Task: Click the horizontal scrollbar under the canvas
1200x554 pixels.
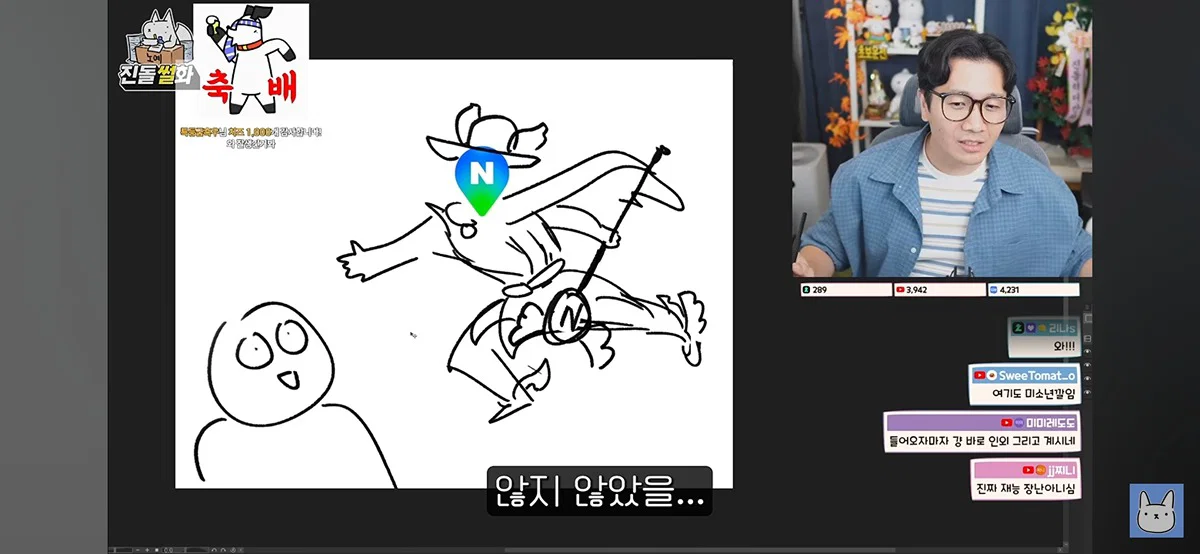Action: click(700, 549)
